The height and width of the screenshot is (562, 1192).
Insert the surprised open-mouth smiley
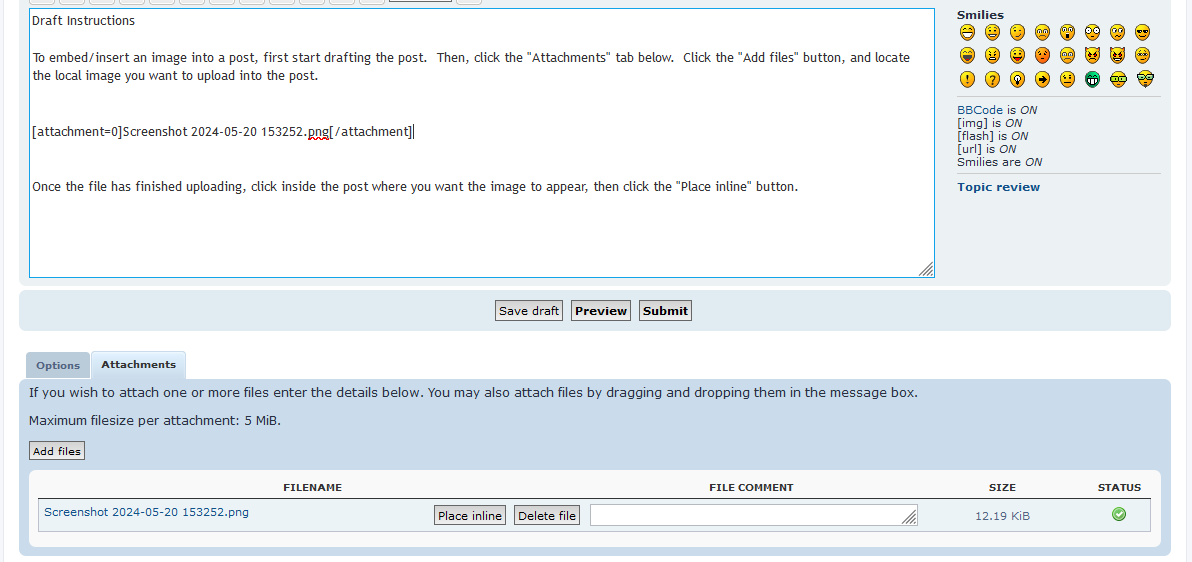pyautogui.click(x=1067, y=32)
